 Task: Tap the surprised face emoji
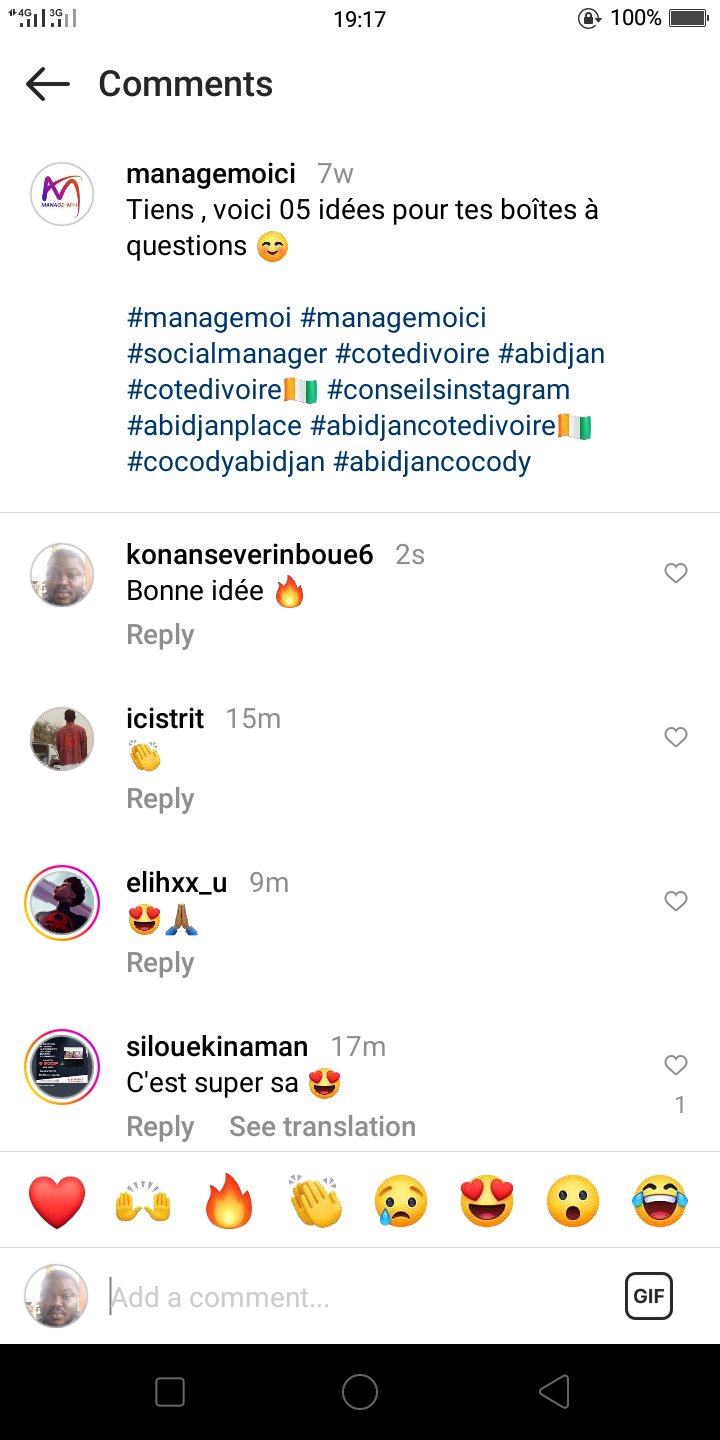[x=573, y=1201]
